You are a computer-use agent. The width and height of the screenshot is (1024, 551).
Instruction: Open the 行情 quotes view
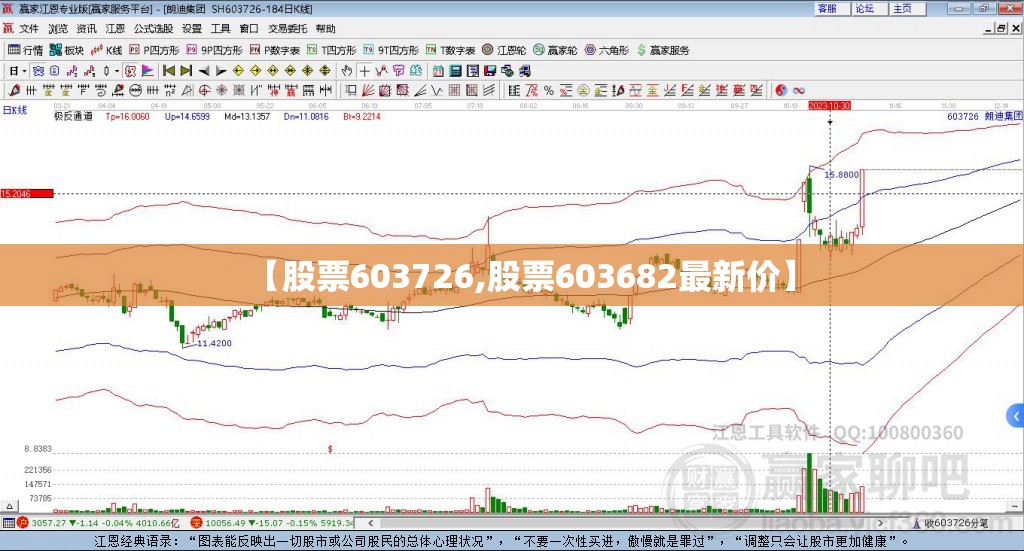[x=25, y=50]
